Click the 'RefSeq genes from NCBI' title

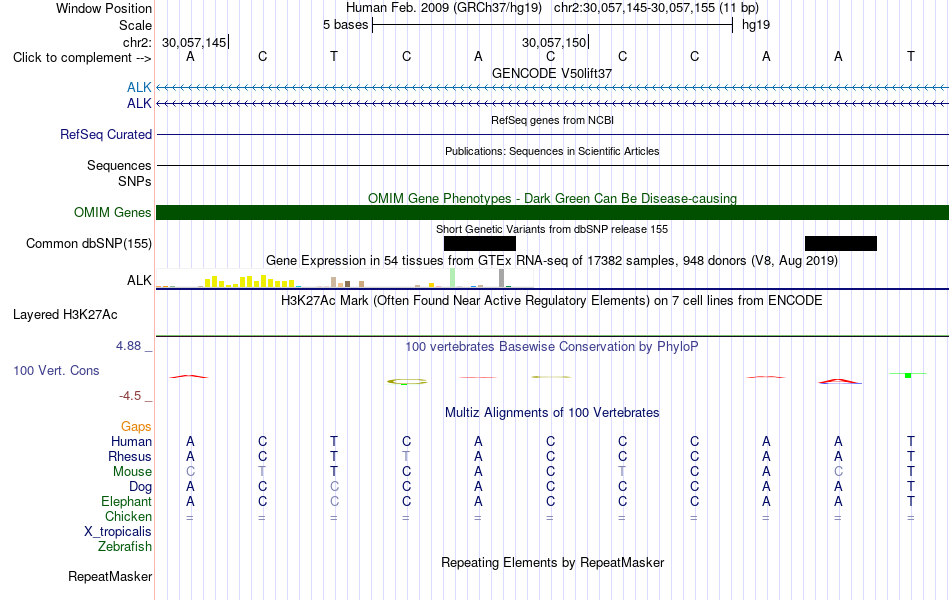click(x=553, y=120)
